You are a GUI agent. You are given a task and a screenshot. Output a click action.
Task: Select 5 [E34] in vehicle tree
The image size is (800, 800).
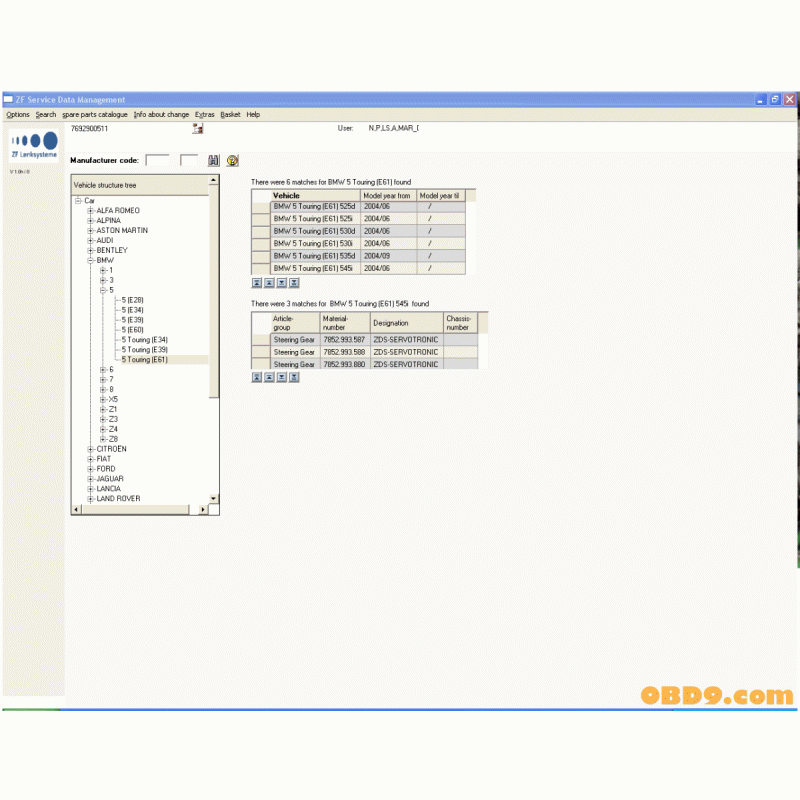[x=133, y=310]
